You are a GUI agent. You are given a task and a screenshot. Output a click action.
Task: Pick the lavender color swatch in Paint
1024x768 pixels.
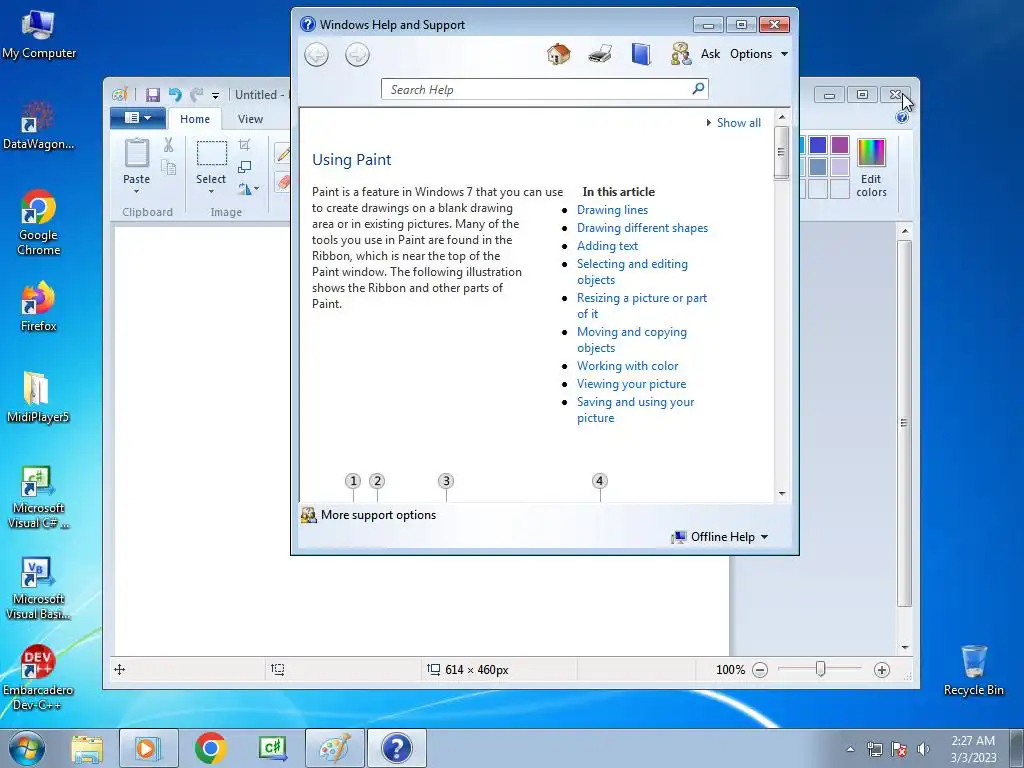coord(840,167)
